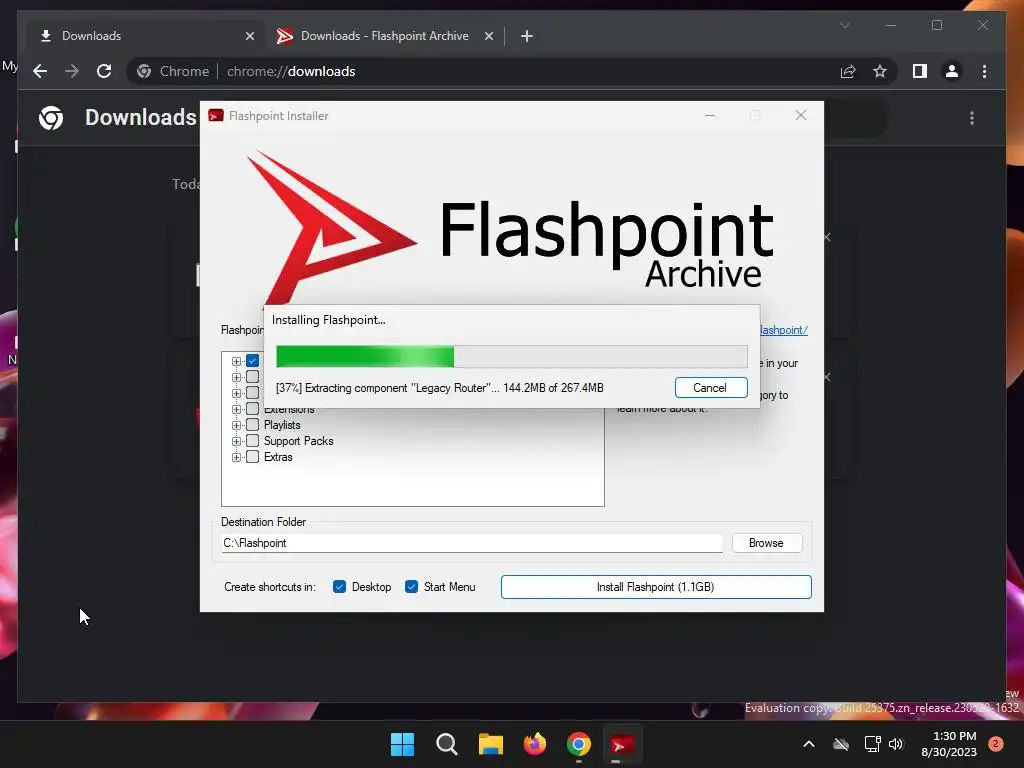
Task: Toggle Chrome side panel
Action: [x=920, y=71]
